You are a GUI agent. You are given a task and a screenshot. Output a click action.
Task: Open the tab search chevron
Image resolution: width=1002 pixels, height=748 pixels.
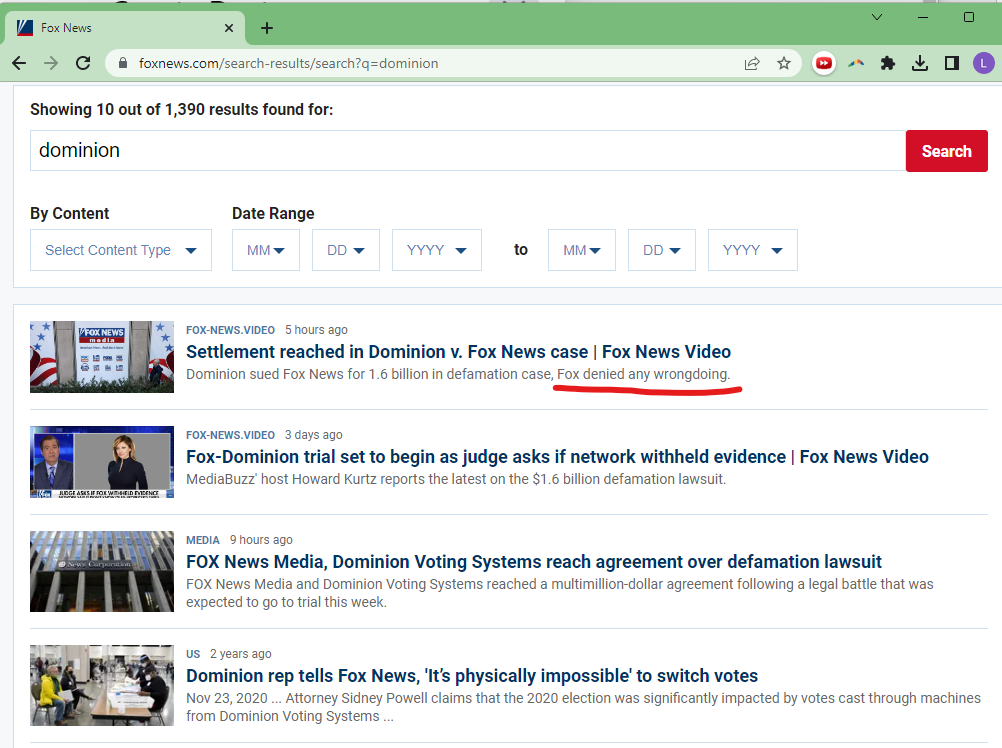(877, 17)
